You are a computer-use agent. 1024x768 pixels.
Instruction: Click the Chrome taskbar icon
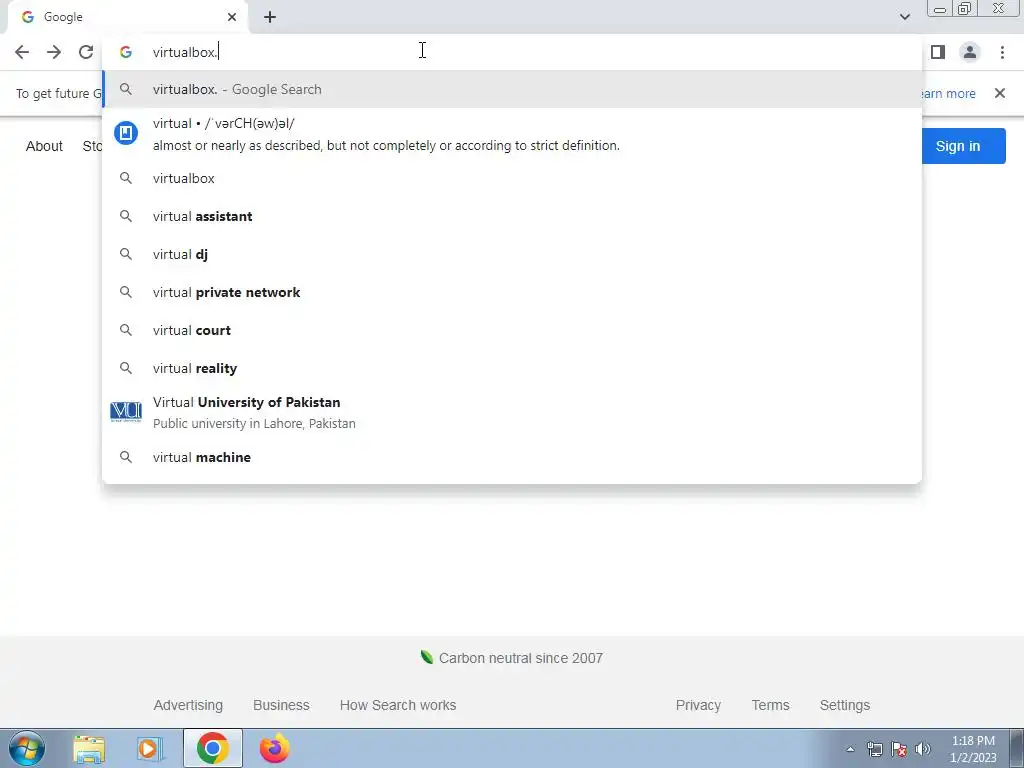click(212, 748)
